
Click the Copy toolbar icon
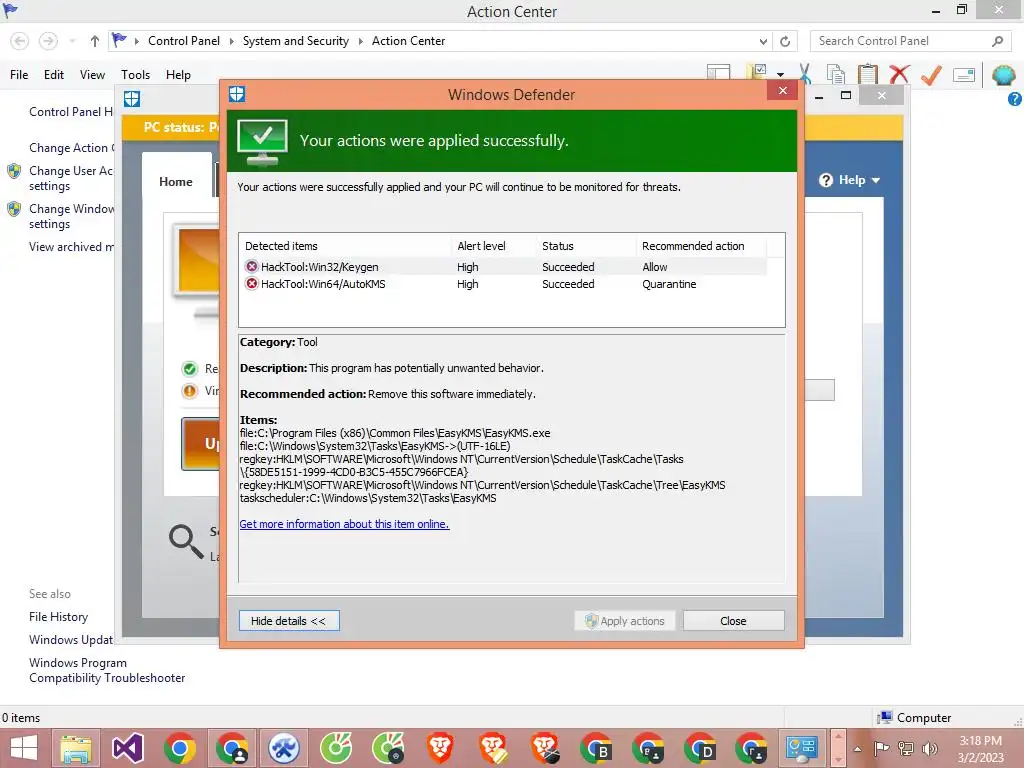[x=835, y=74]
